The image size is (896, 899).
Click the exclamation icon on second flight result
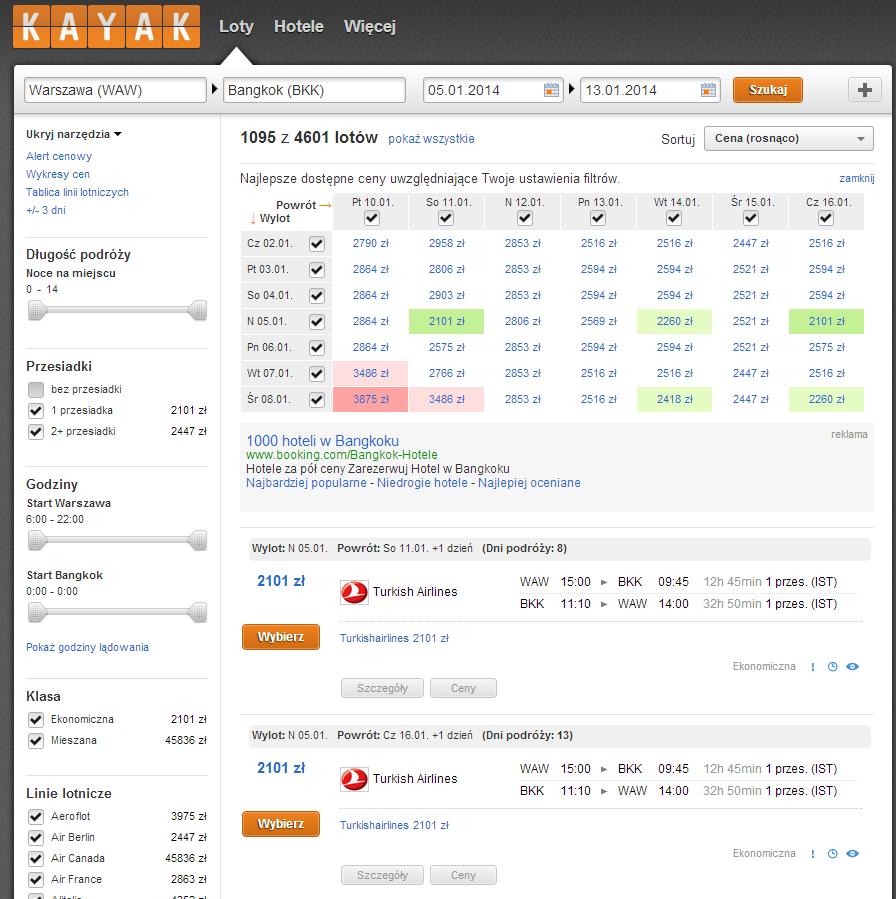(x=812, y=854)
